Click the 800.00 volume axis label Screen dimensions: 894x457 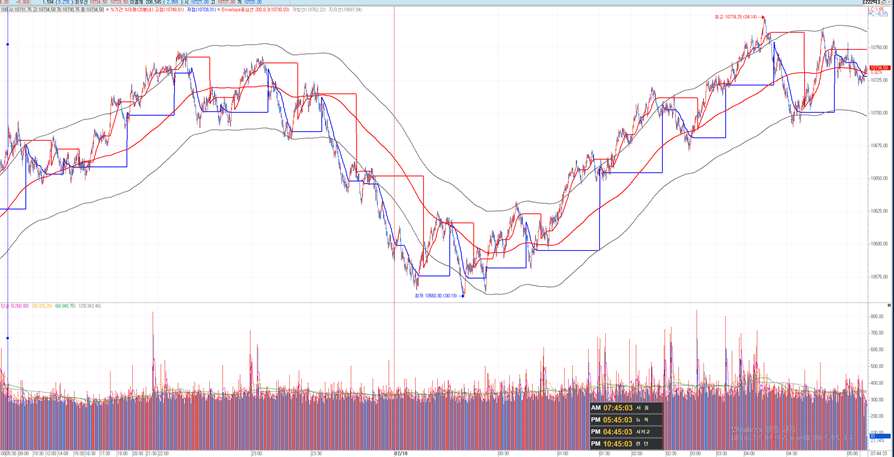coord(879,316)
